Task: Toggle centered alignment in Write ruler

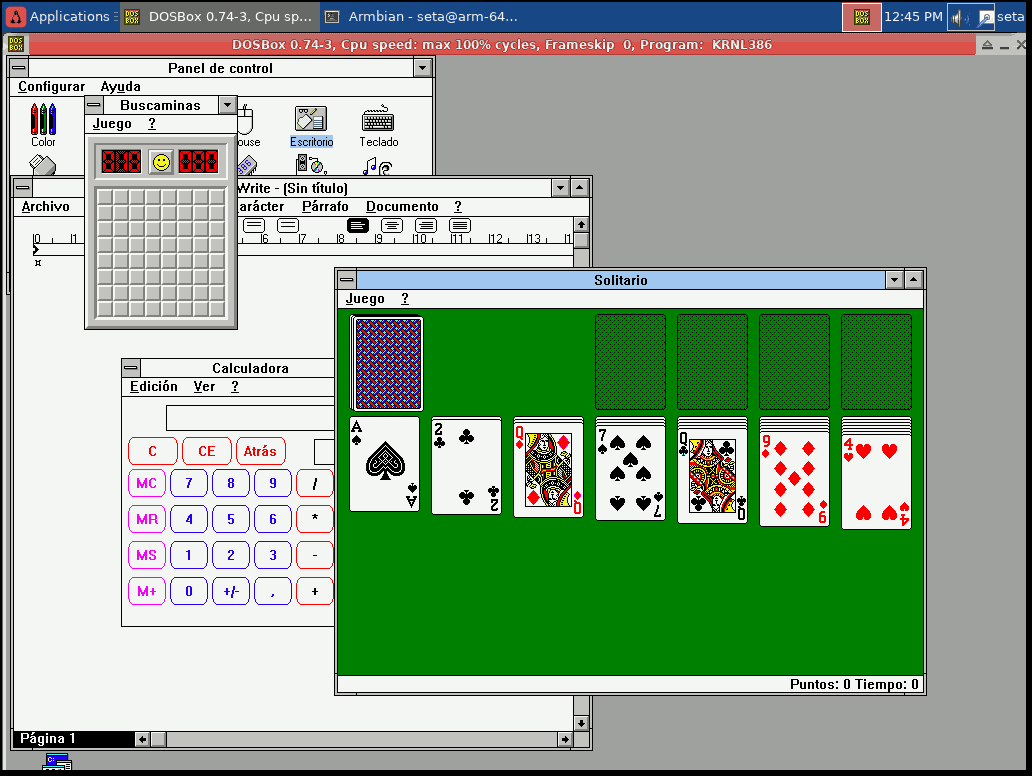Action: [x=392, y=226]
